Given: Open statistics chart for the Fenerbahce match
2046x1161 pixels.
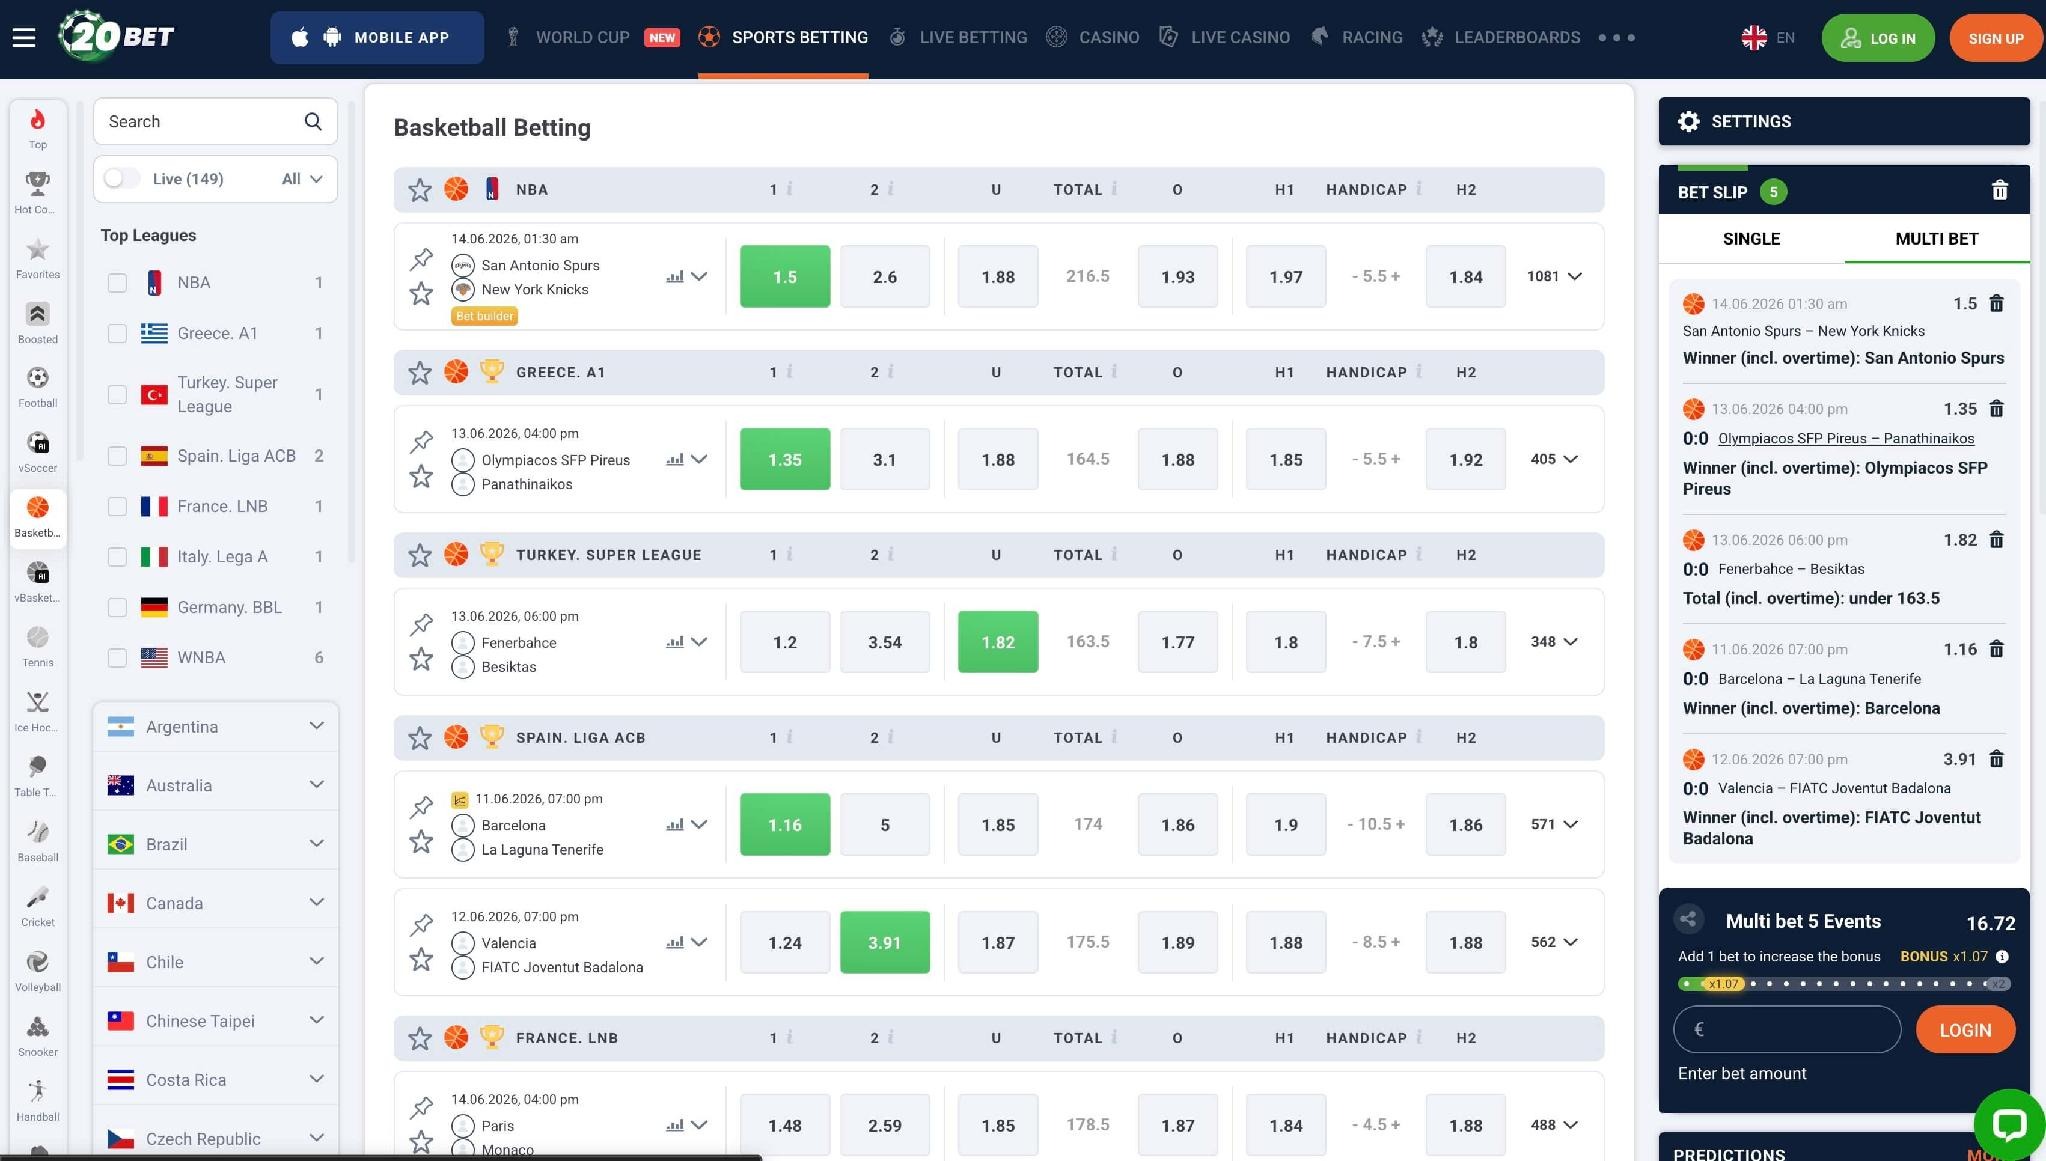Looking at the screenshot, I should click(675, 642).
